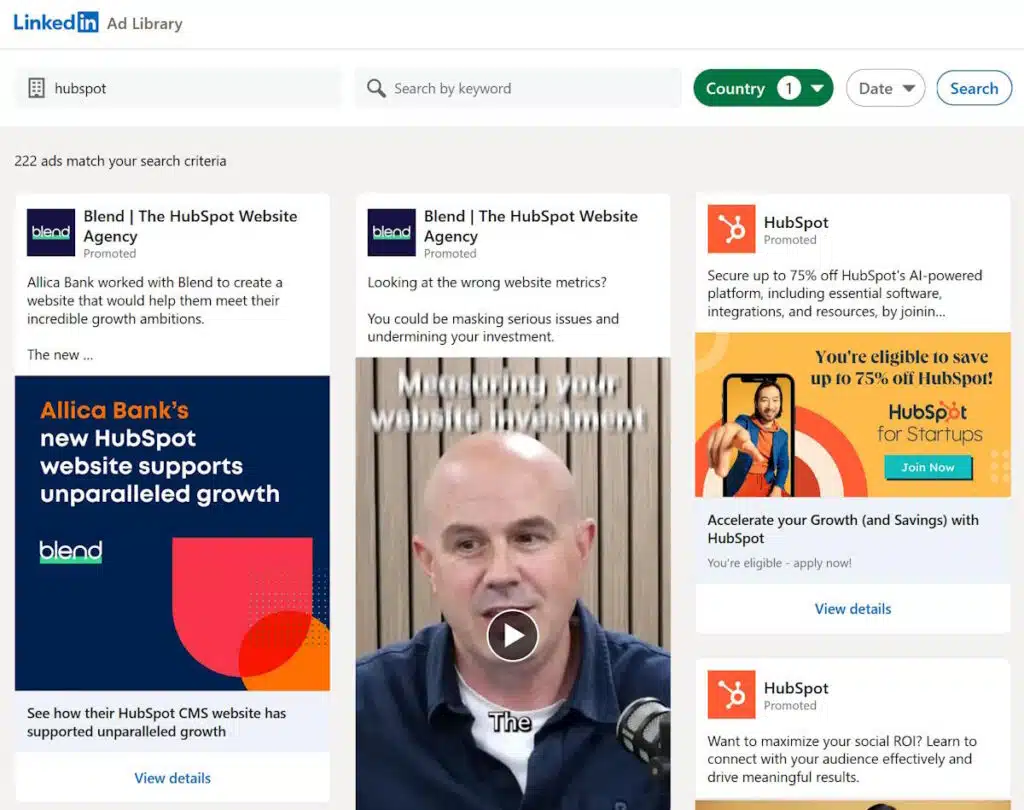Click the Blend logo on the second ad
Screen dimensions: 1024x810
[391, 232]
